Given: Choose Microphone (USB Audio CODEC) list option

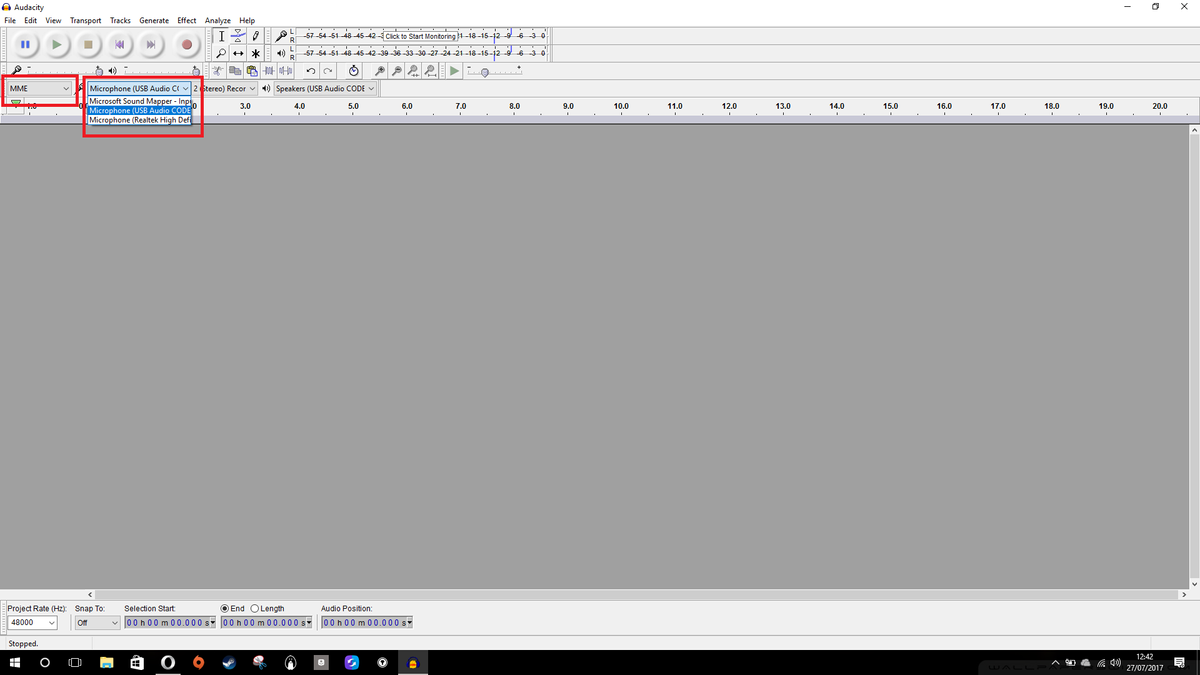Looking at the screenshot, I should coord(139,110).
